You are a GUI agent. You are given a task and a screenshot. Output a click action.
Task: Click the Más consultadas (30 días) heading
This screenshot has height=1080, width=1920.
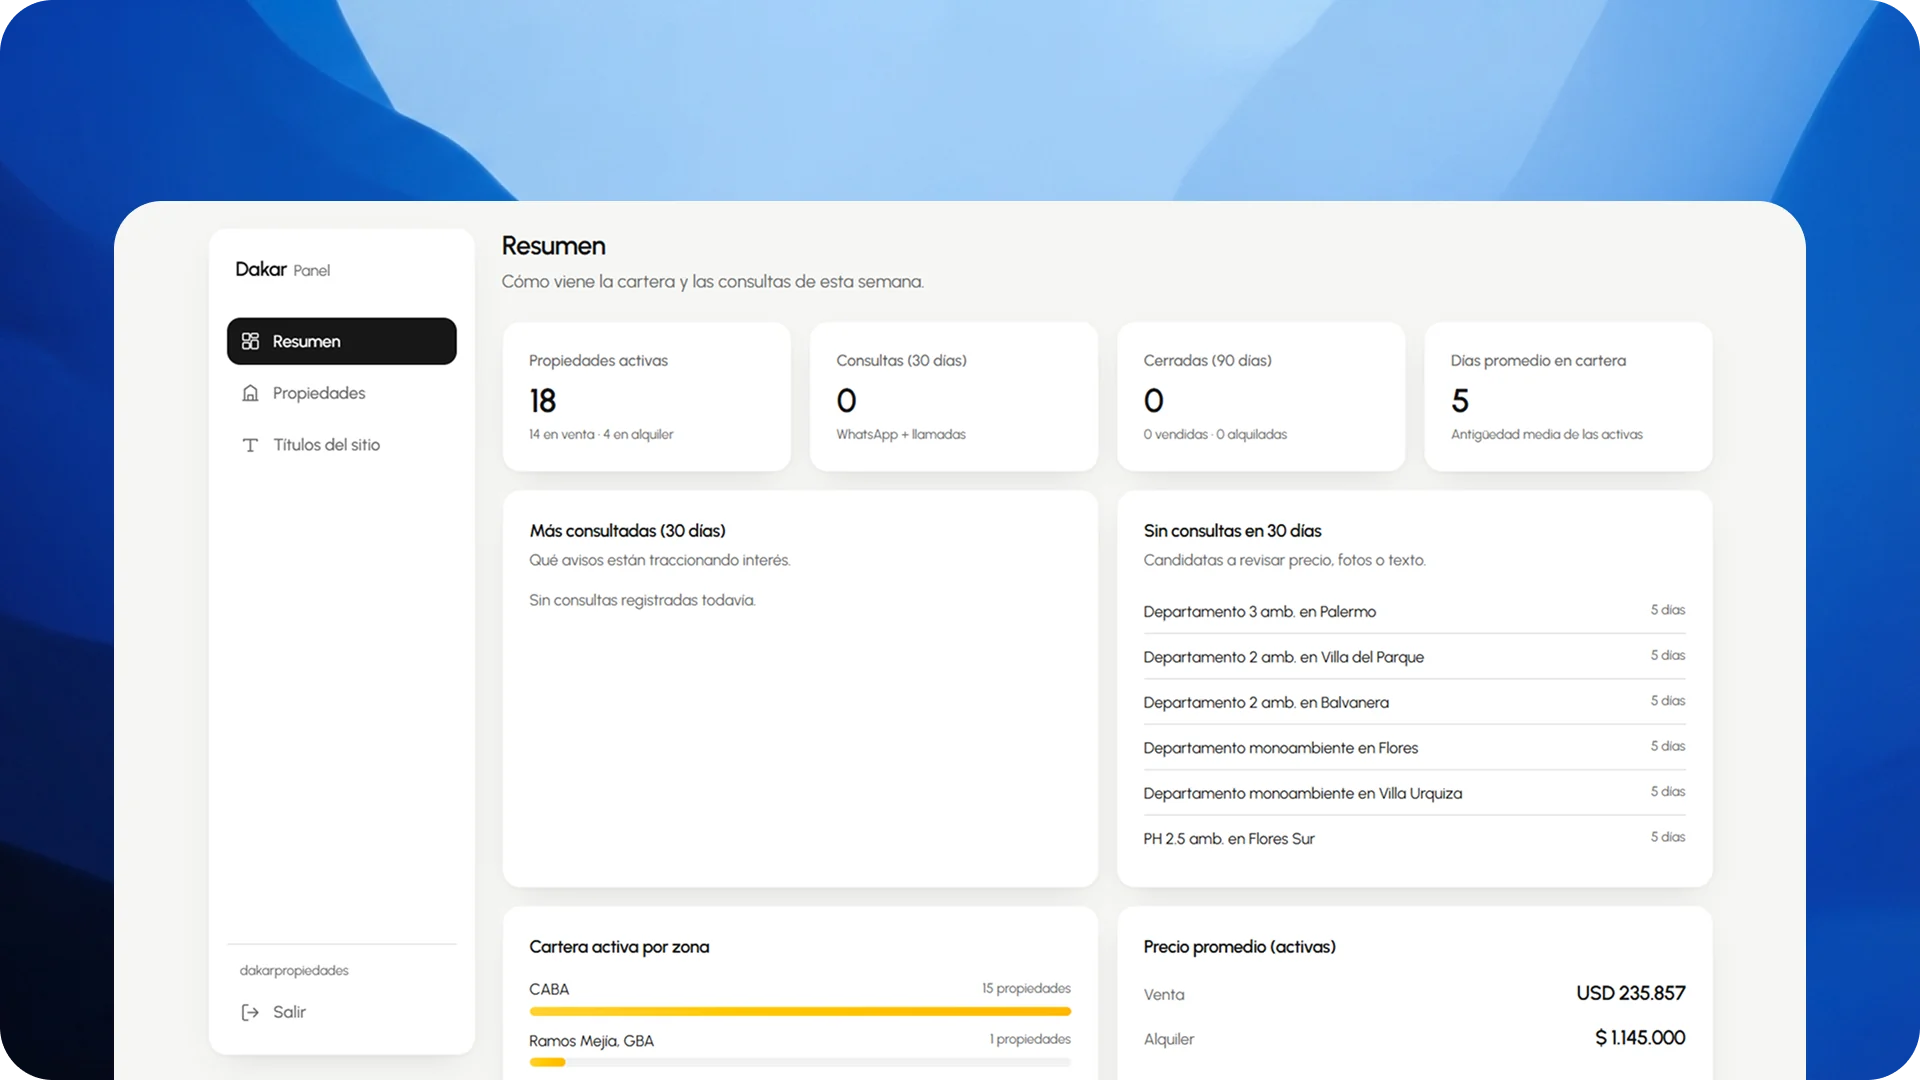coord(627,531)
